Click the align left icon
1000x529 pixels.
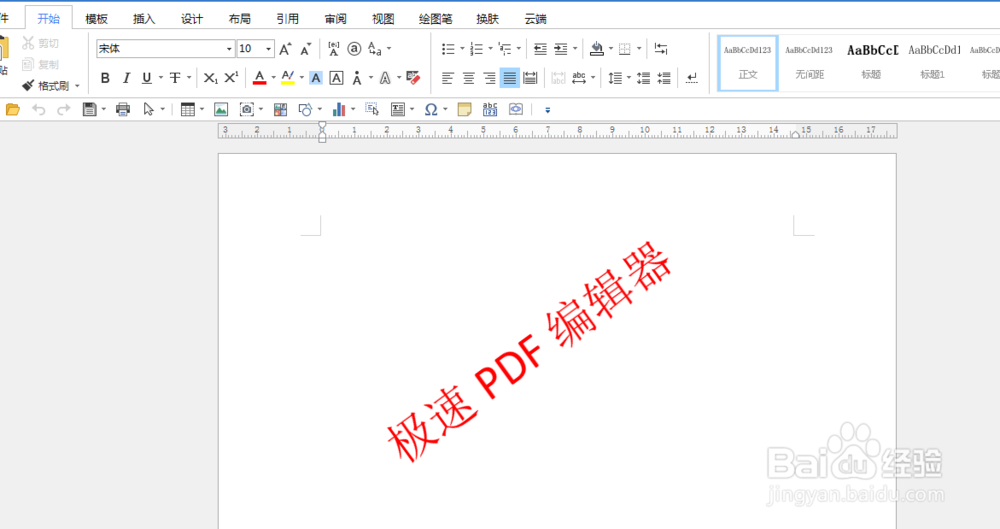[x=448, y=78]
